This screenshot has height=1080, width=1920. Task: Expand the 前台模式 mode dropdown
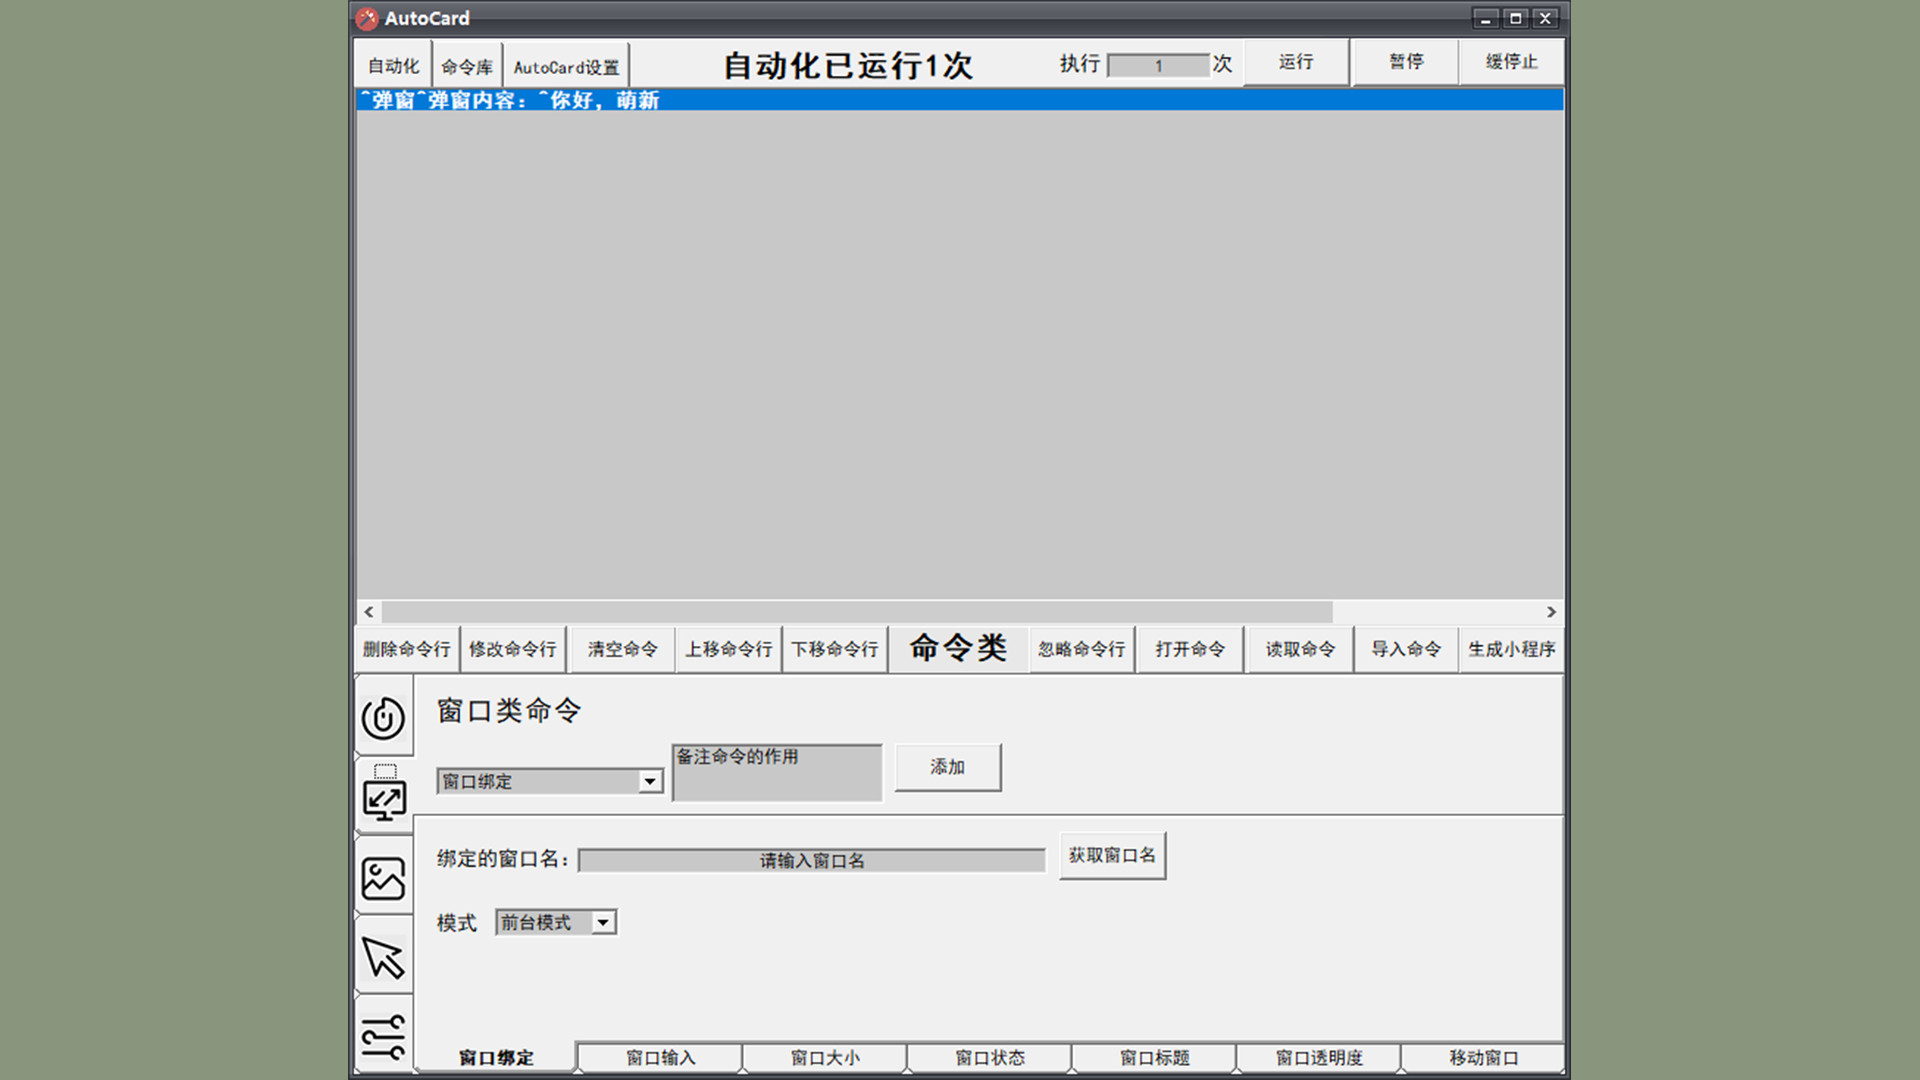603,923
